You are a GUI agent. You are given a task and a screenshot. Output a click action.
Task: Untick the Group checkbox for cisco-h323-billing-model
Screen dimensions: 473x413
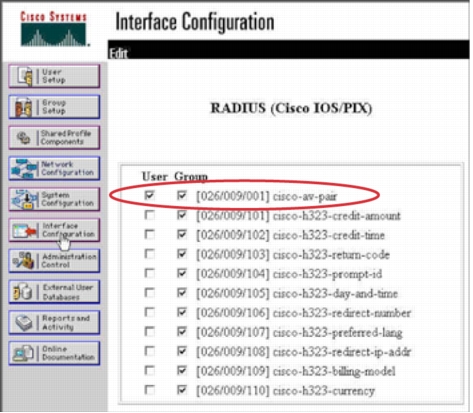pos(182,370)
